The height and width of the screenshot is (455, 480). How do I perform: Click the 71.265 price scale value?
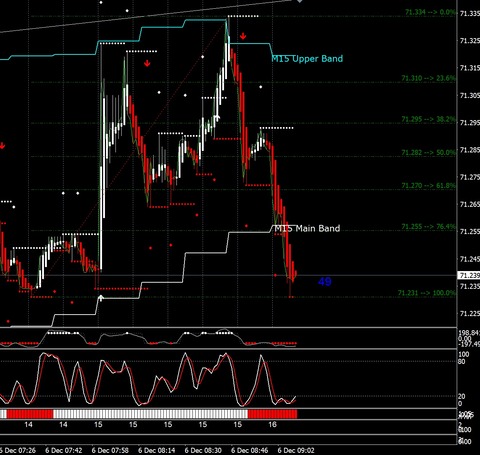[470, 204]
